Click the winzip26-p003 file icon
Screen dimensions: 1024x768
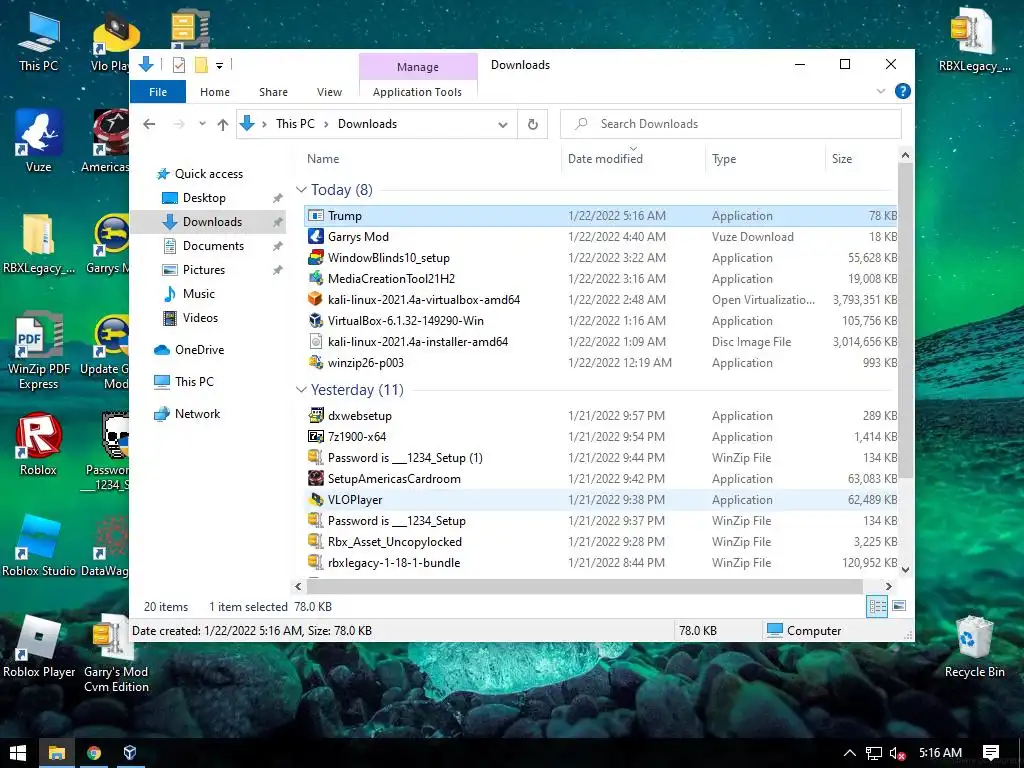coord(316,362)
